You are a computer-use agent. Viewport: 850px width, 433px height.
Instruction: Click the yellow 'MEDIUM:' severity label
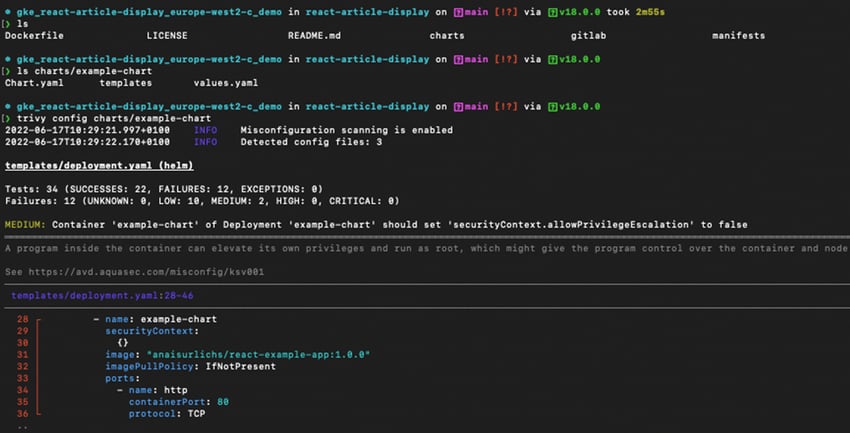point(25,224)
